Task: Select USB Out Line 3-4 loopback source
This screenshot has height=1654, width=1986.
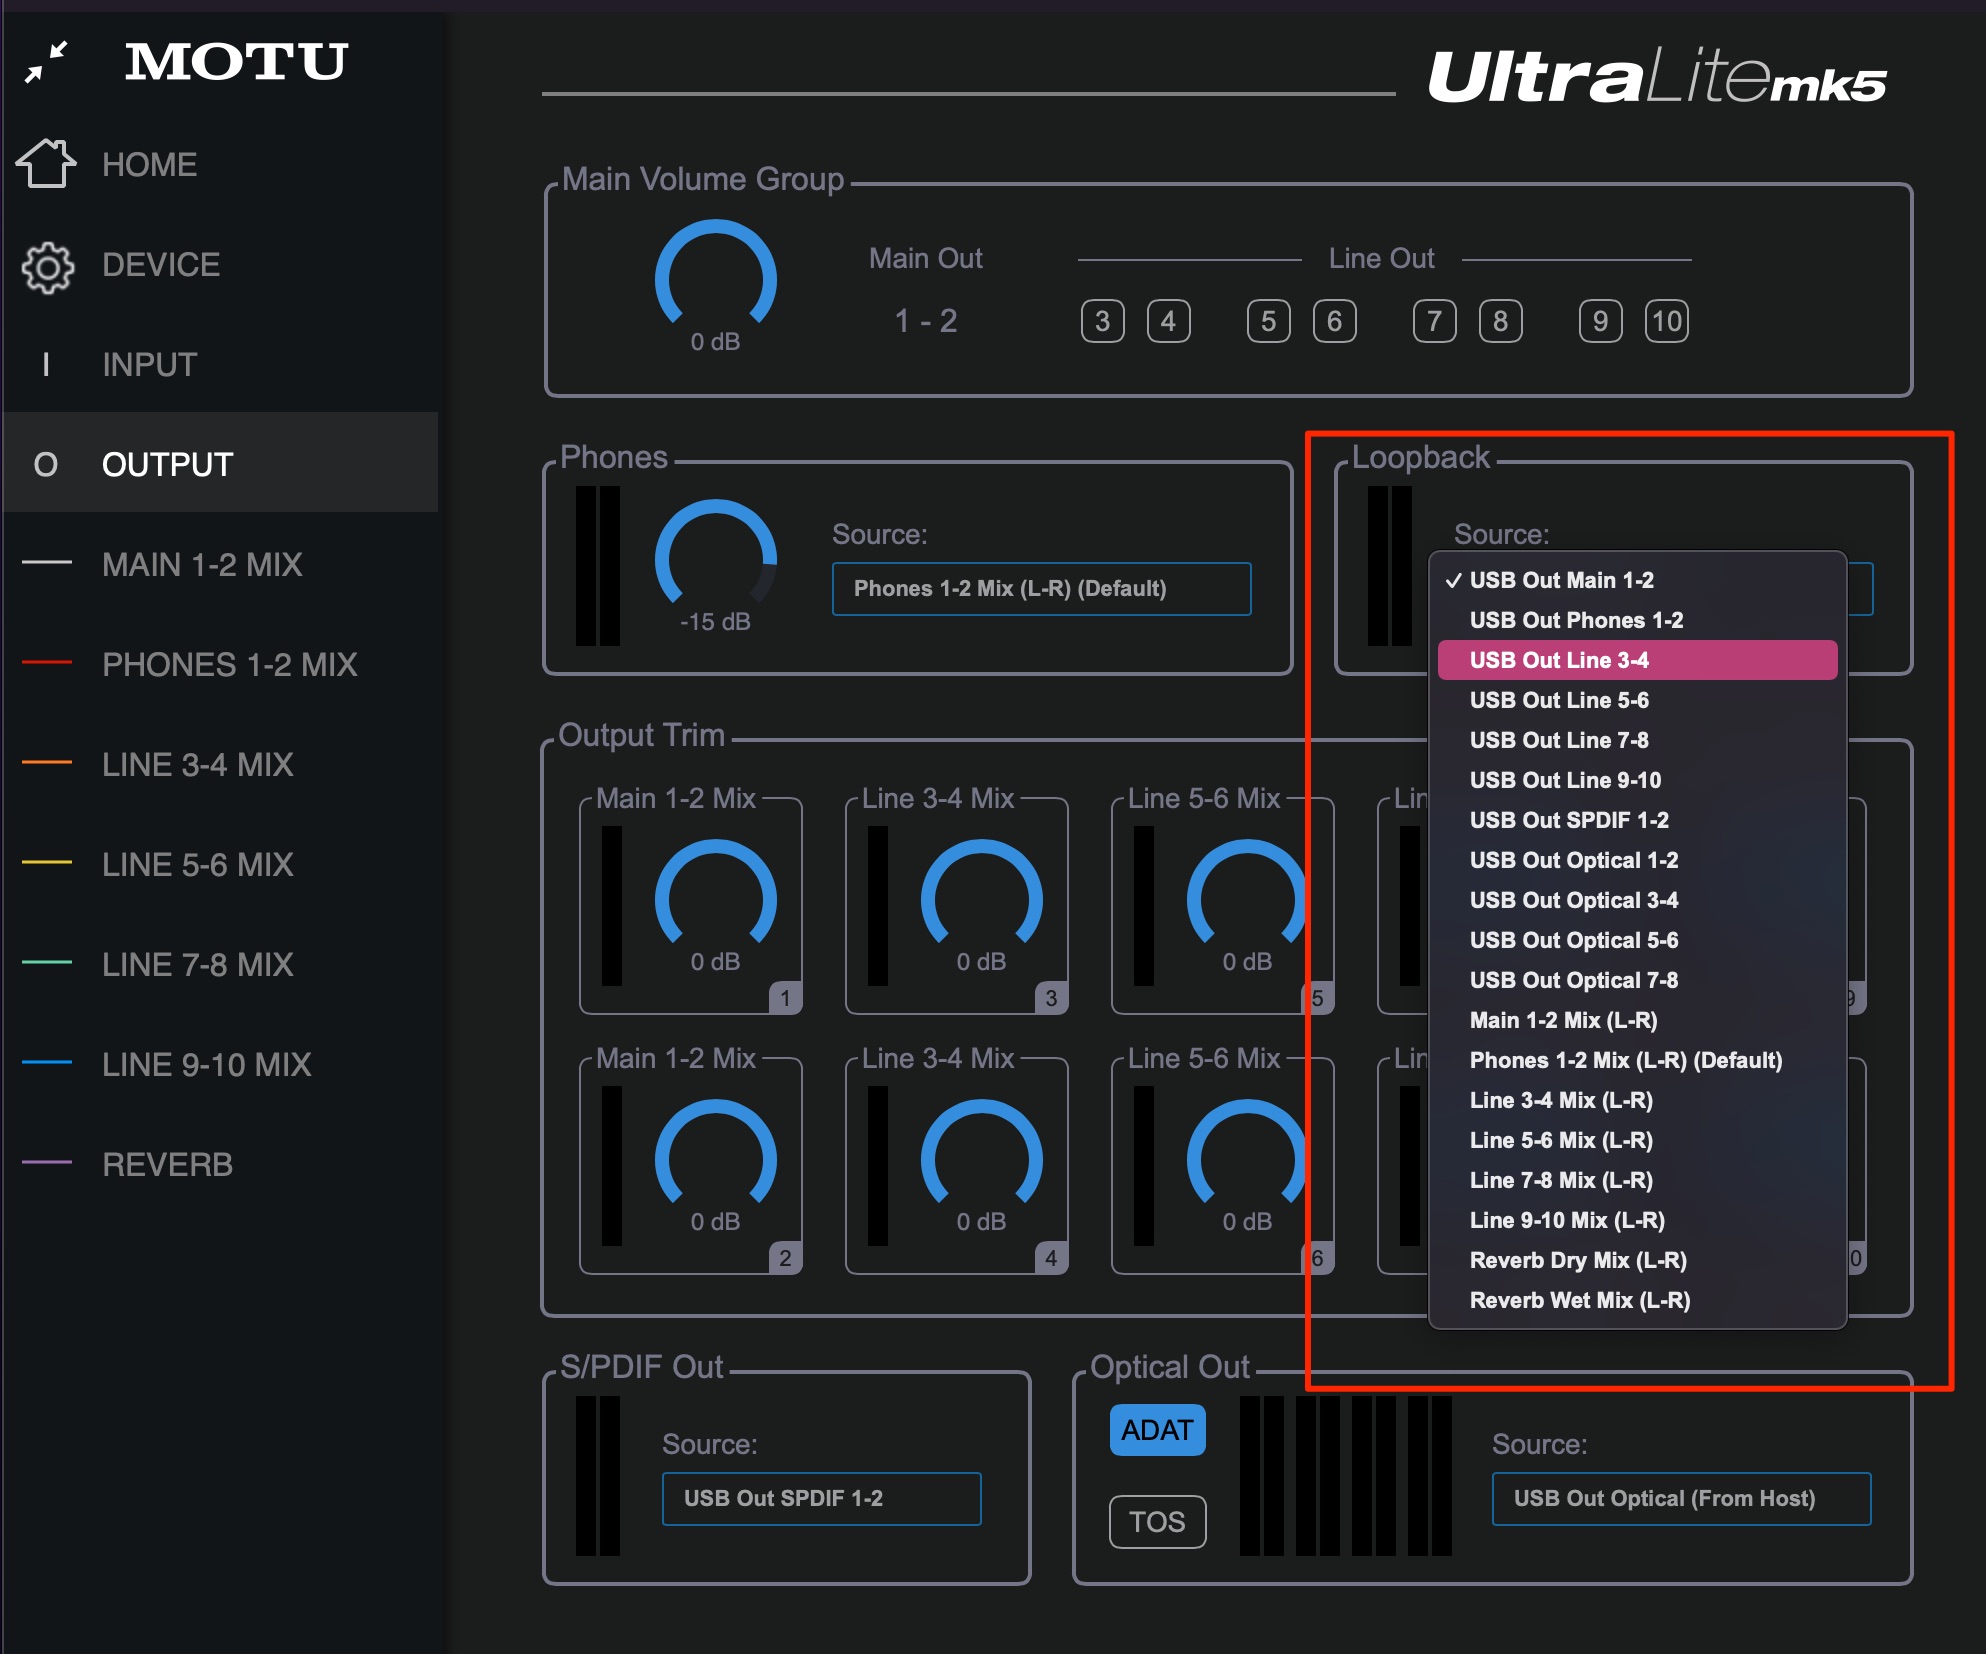Action: [x=1638, y=660]
